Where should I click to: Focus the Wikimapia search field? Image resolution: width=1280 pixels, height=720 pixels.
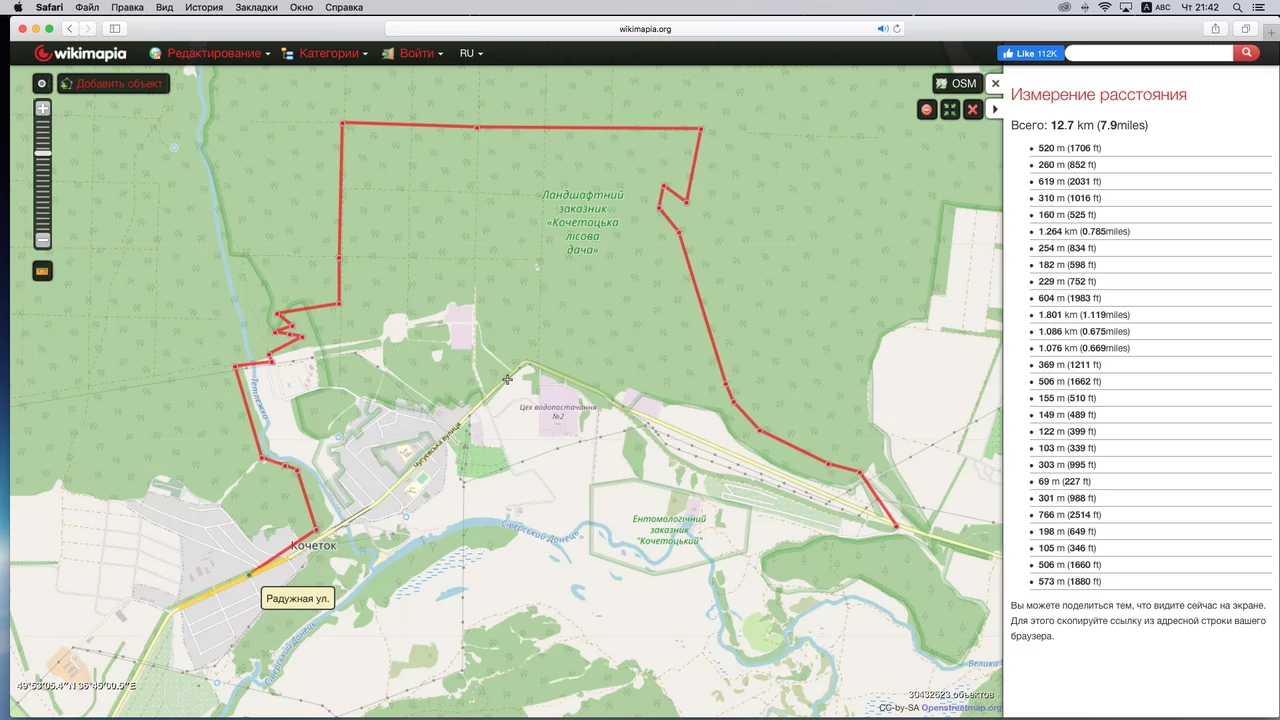point(1149,53)
